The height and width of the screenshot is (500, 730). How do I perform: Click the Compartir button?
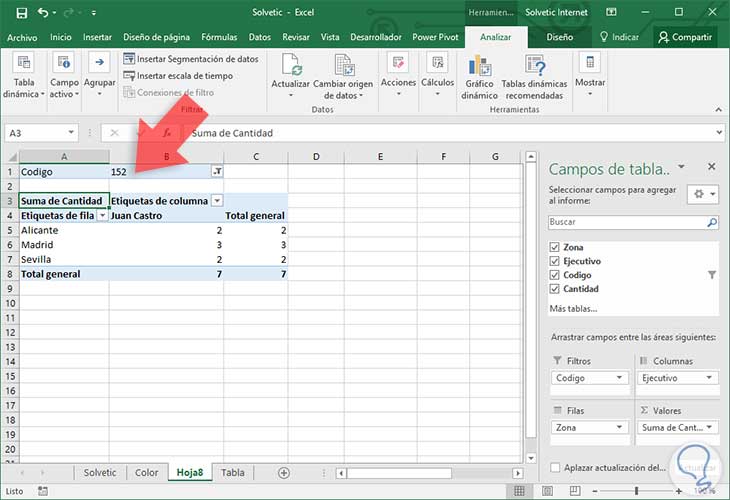(685, 37)
